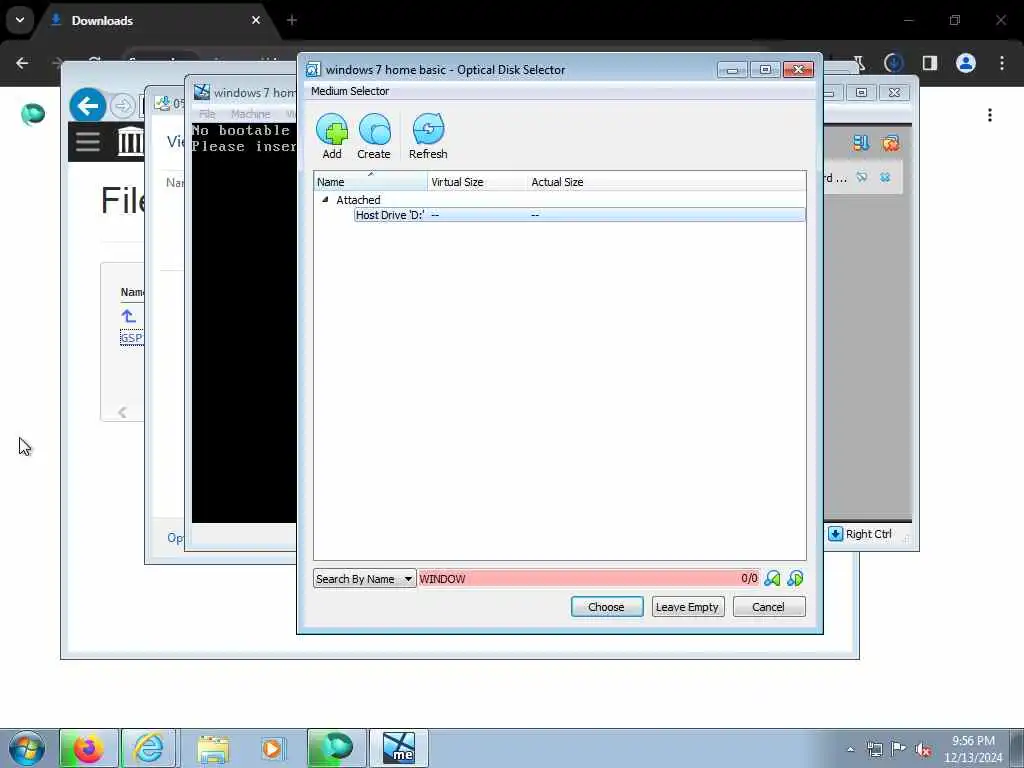
Task: Collapse the Attached tree group
Action: 325,200
